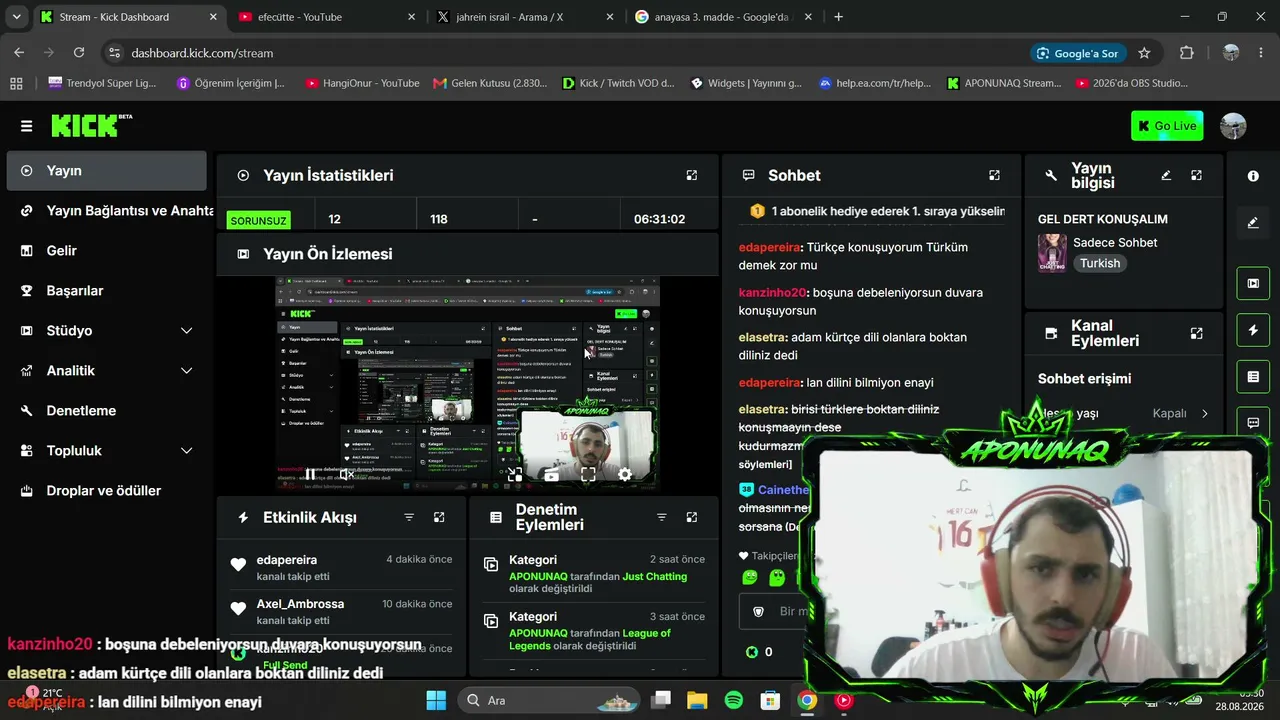Open the Kick hamburger menu
The height and width of the screenshot is (720, 1280).
point(26,126)
